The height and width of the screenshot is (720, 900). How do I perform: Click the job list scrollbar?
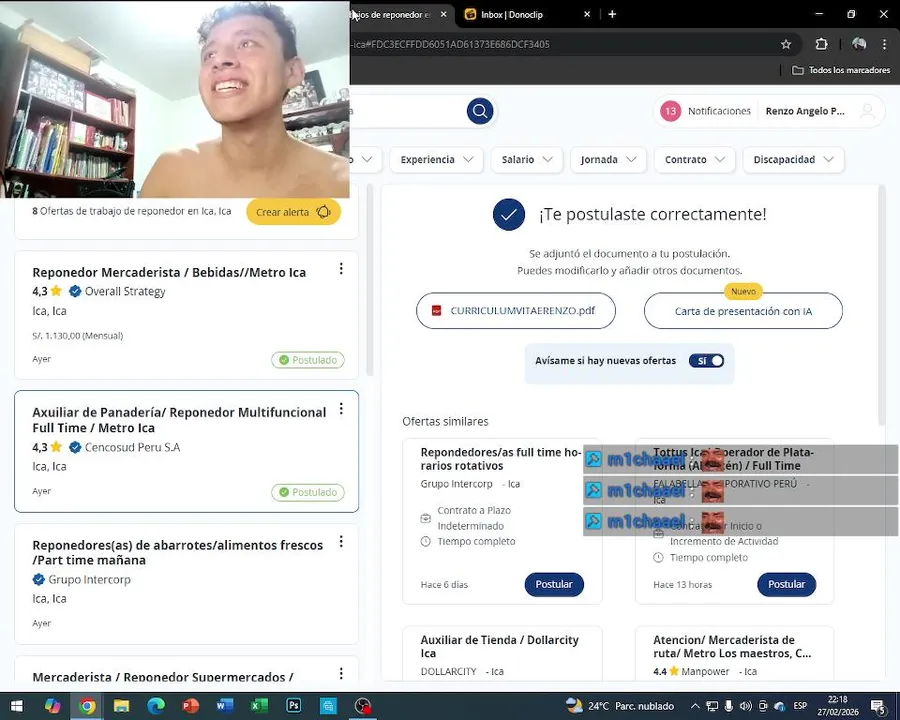click(370, 280)
